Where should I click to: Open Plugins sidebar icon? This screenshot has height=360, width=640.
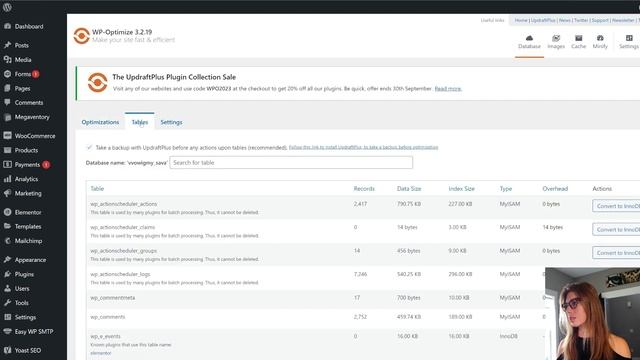7,274
